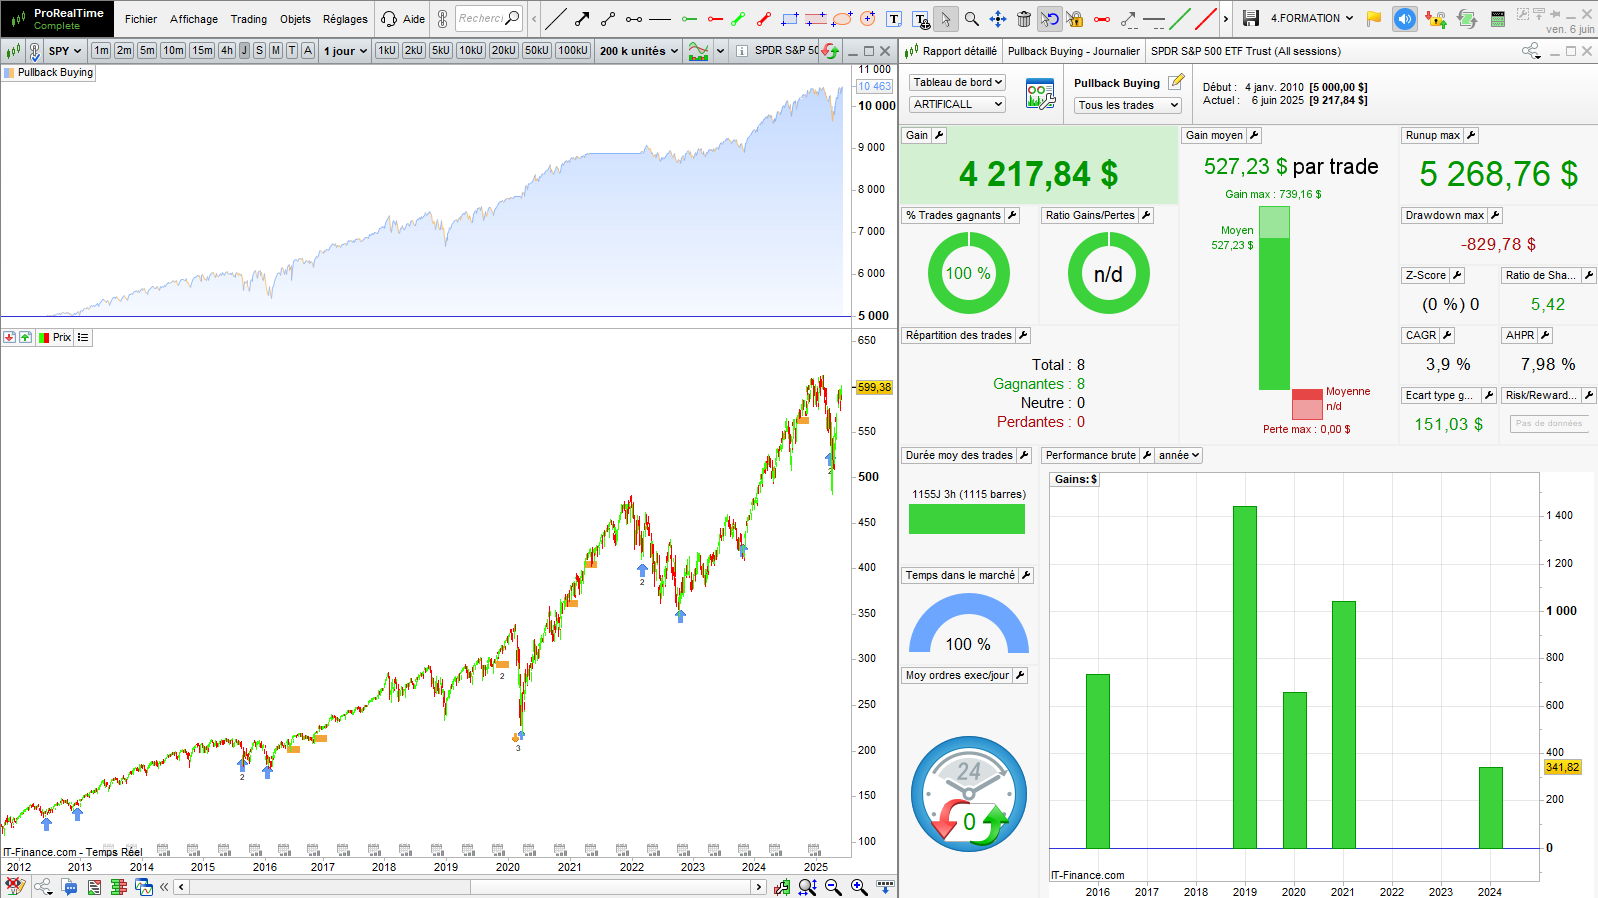The image size is (1598, 898).
Task: Click the wrench next to Drawdown max
Action: 1495,215
